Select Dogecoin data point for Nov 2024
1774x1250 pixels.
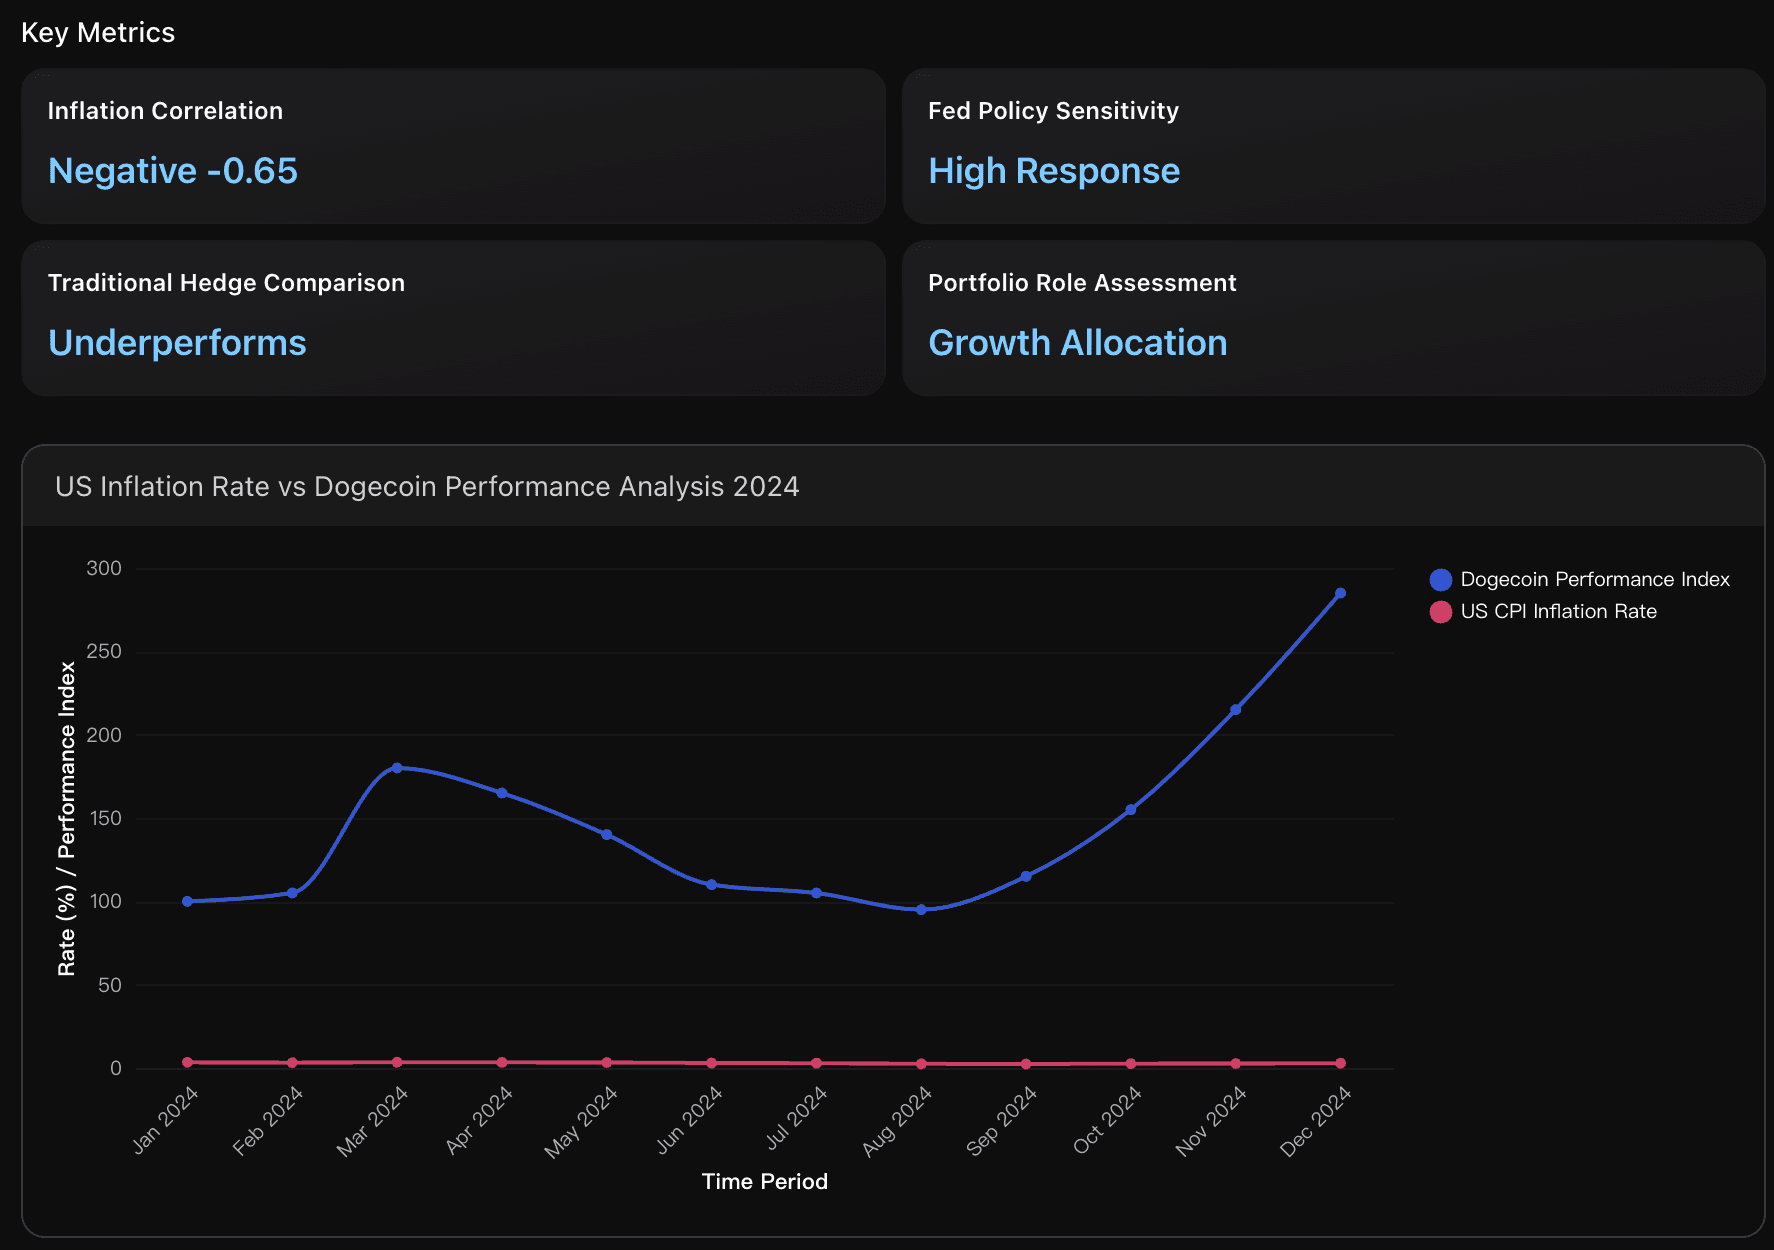(x=1236, y=710)
